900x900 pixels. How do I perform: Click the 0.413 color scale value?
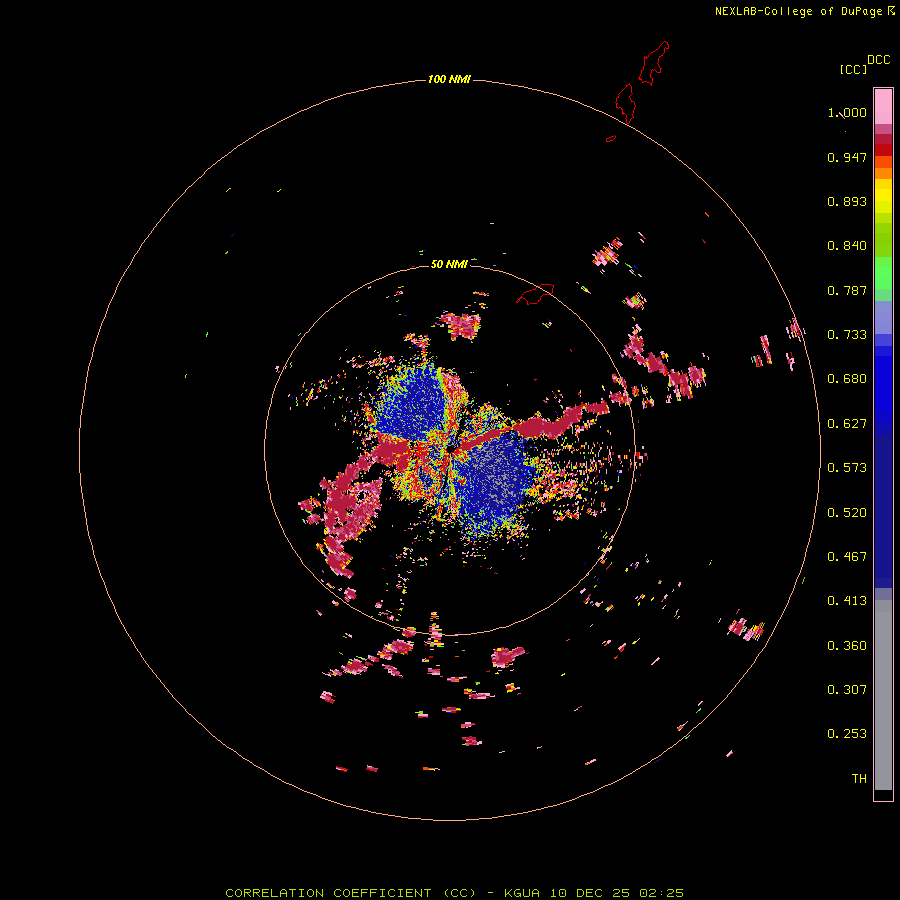847,601
